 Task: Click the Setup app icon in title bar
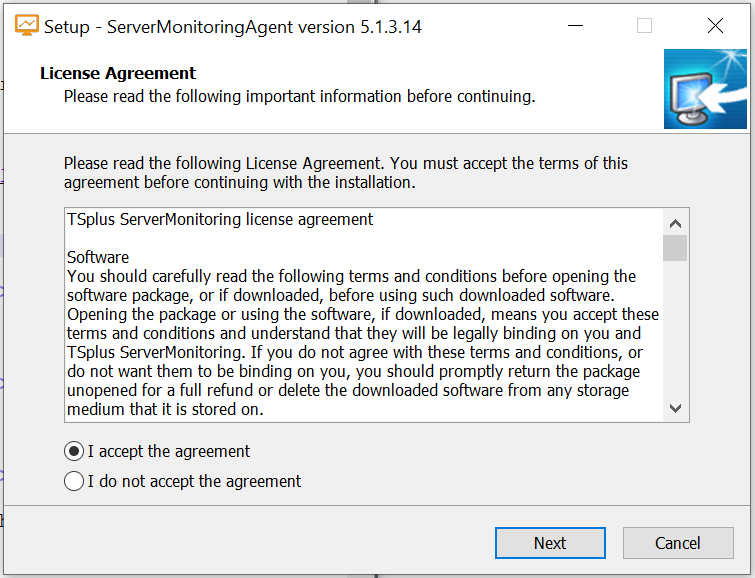click(27, 26)
